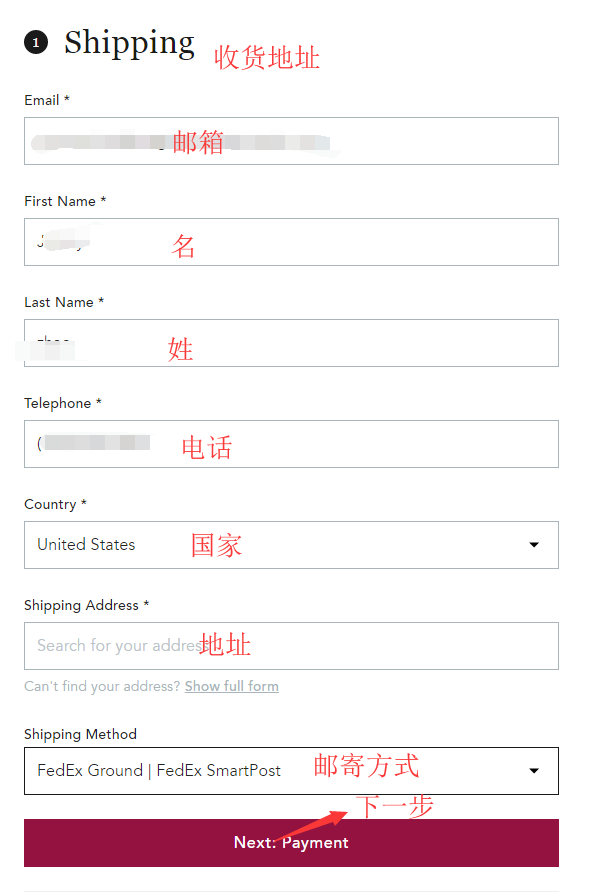Click the Next: Payment button
Viewport: 591px width, 893px height.
tap(290, 843)
